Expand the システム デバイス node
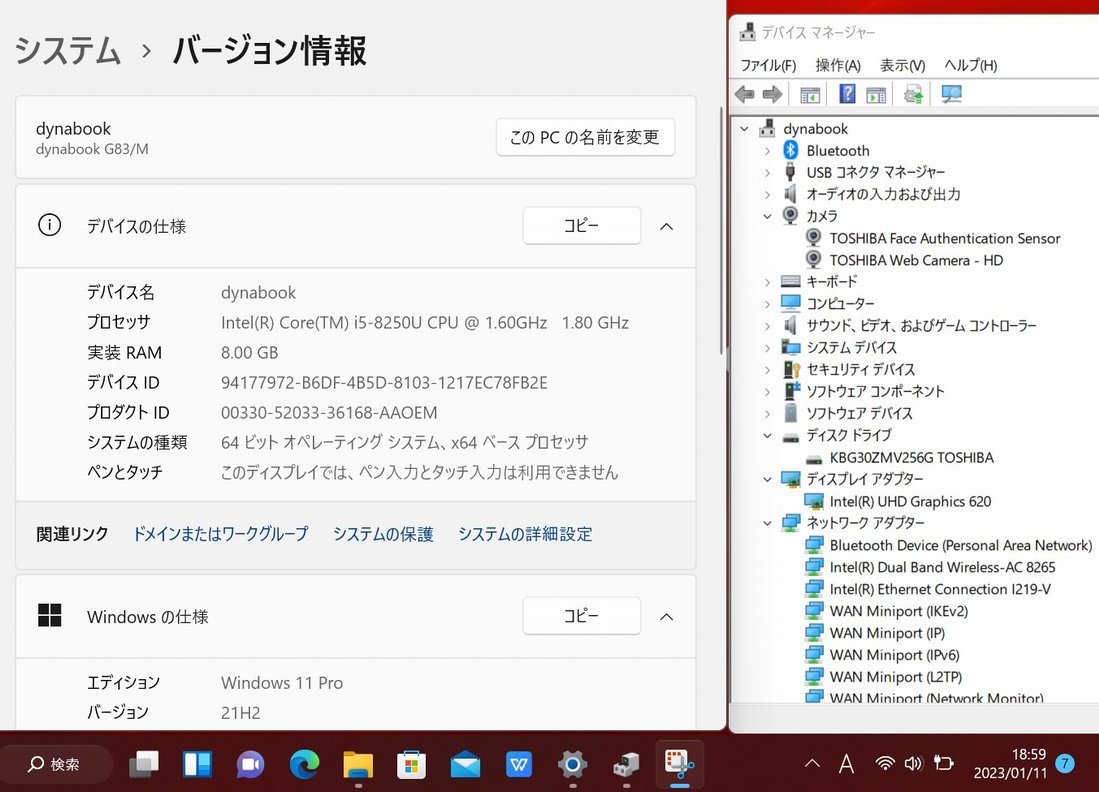The height and width of the screenshot is (792, 1099). click(x=767, y=348)
